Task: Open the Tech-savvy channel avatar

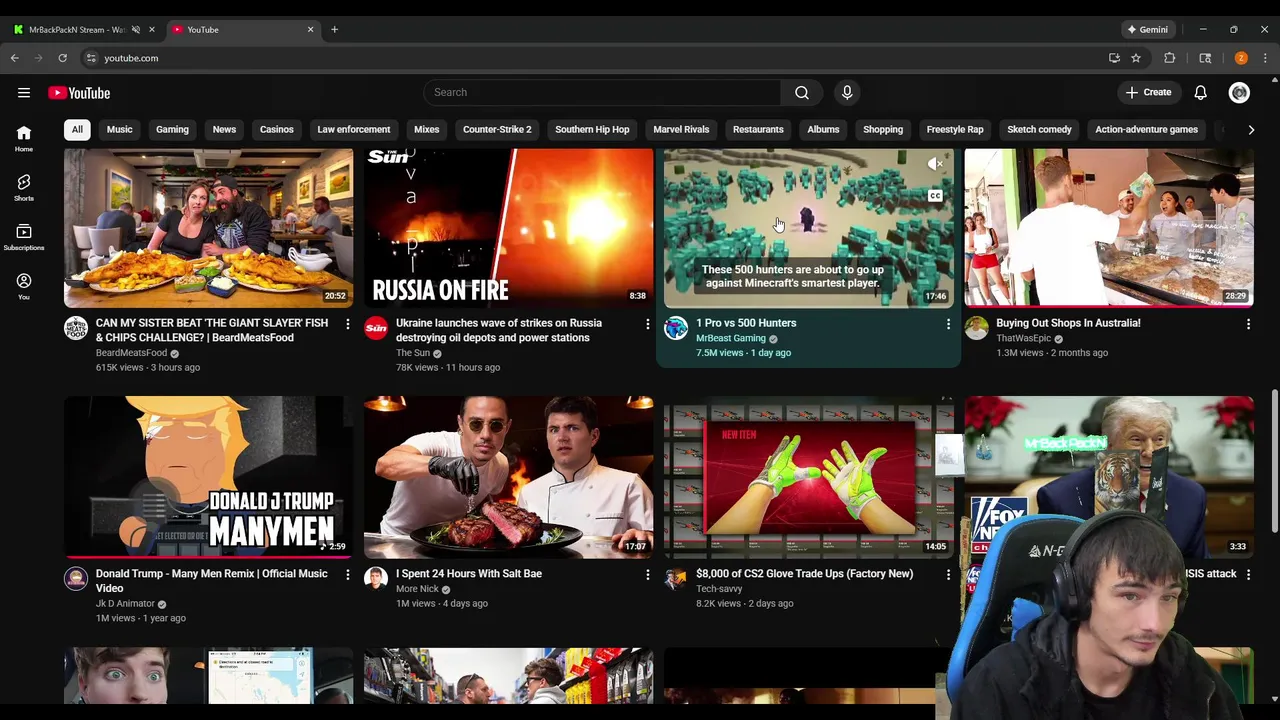Action: coord(676,579)
